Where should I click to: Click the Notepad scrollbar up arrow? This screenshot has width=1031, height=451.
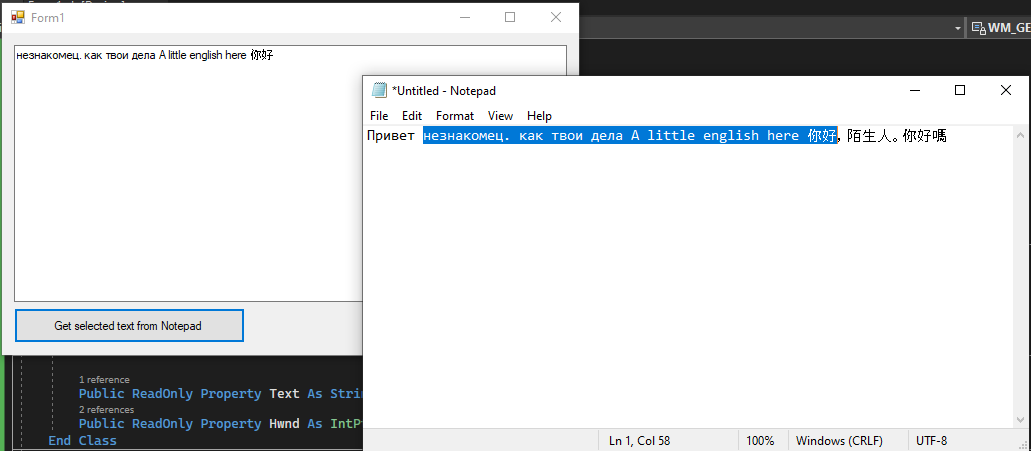coord(1020,136)
